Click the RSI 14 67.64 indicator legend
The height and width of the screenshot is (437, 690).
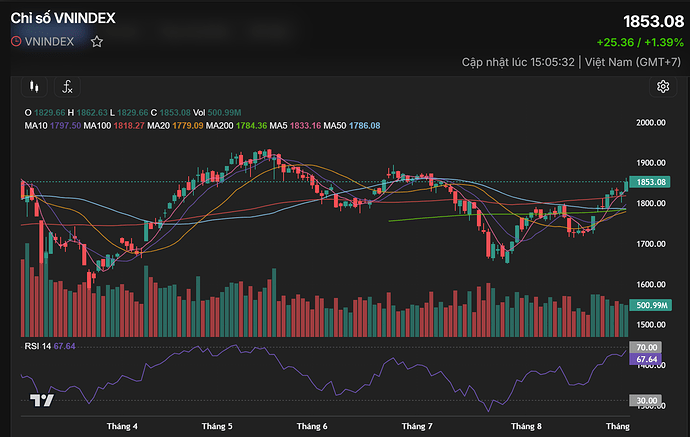[50, 346]
